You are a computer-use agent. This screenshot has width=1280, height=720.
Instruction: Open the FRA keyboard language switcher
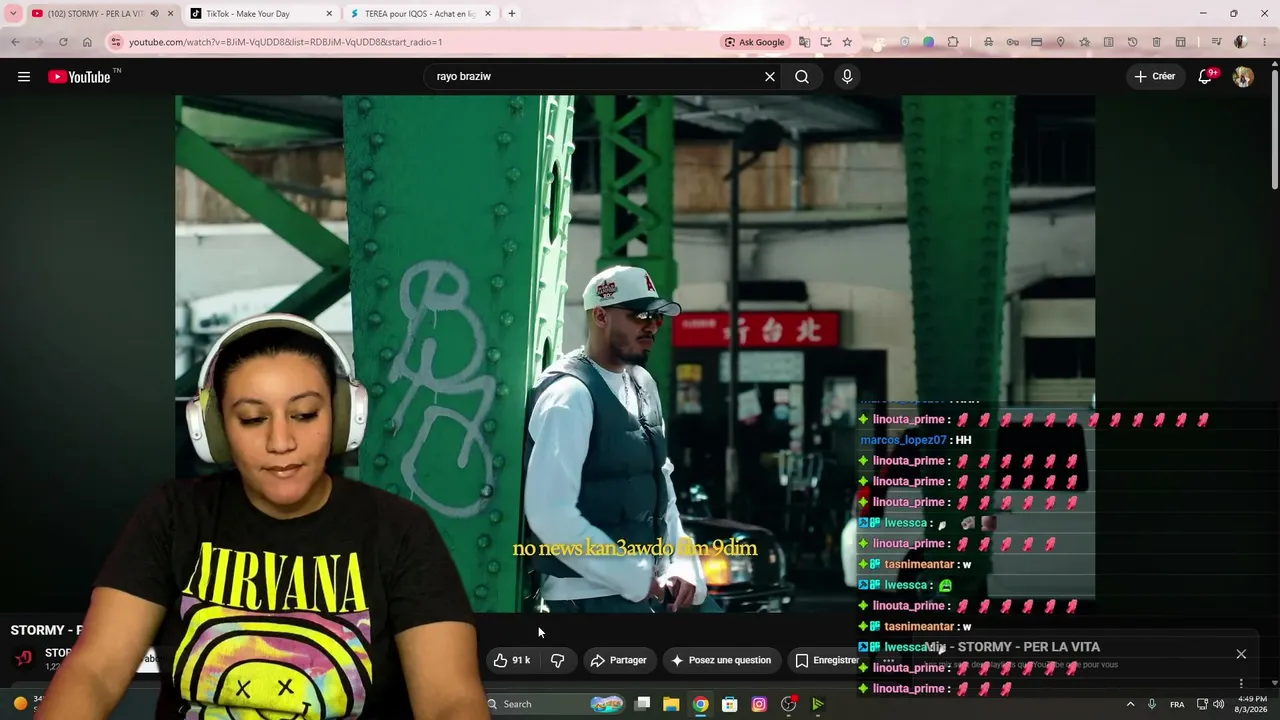(x=1177, y=704)
